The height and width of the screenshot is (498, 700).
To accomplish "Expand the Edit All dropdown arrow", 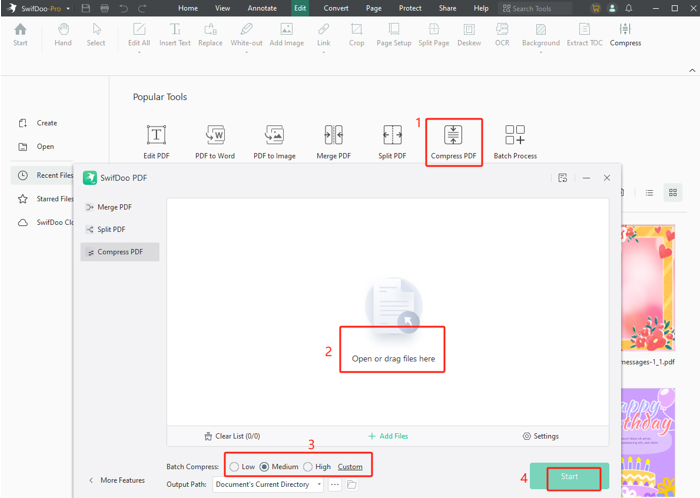I will click(139, 53).
